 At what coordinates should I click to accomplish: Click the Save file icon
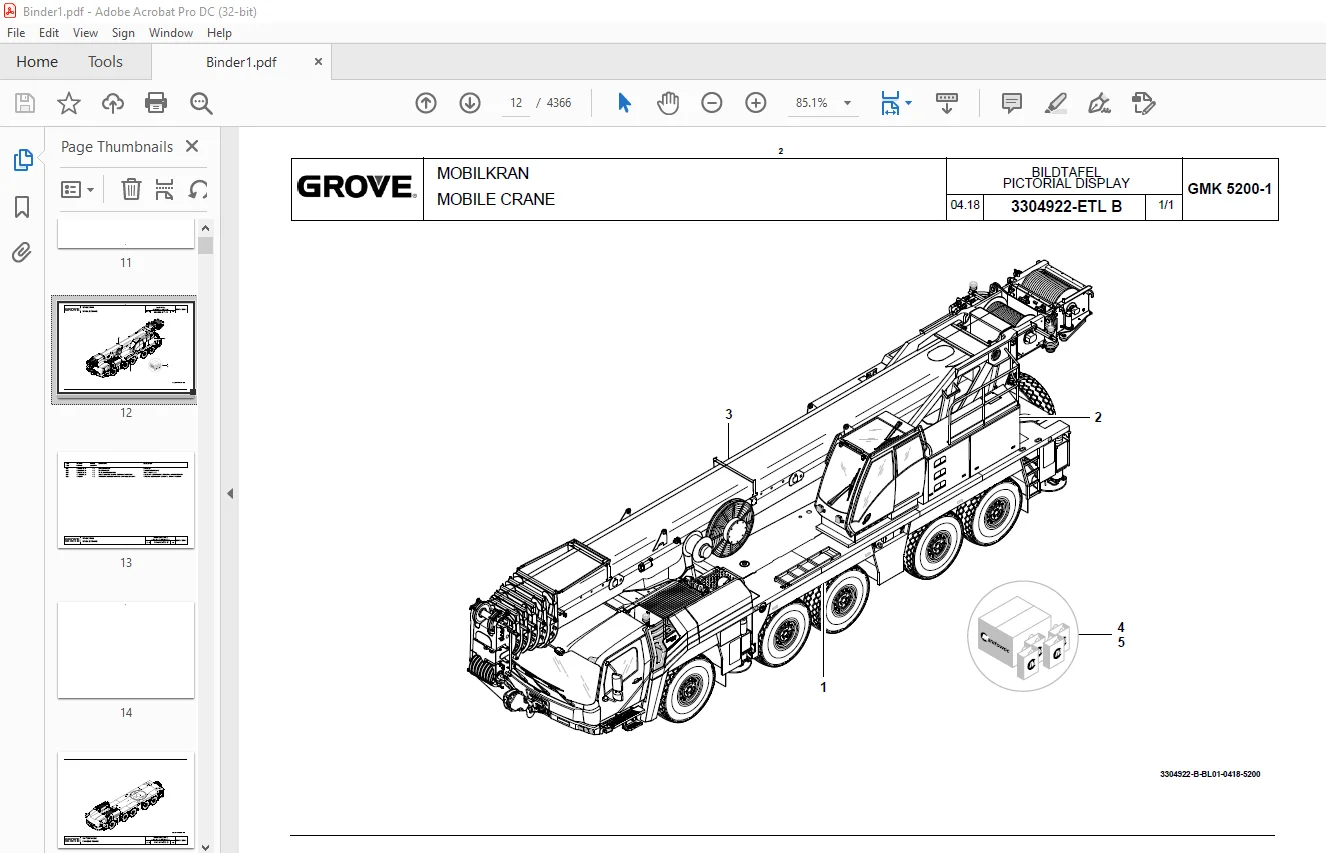pyautogui.click(x=25, y=103)
